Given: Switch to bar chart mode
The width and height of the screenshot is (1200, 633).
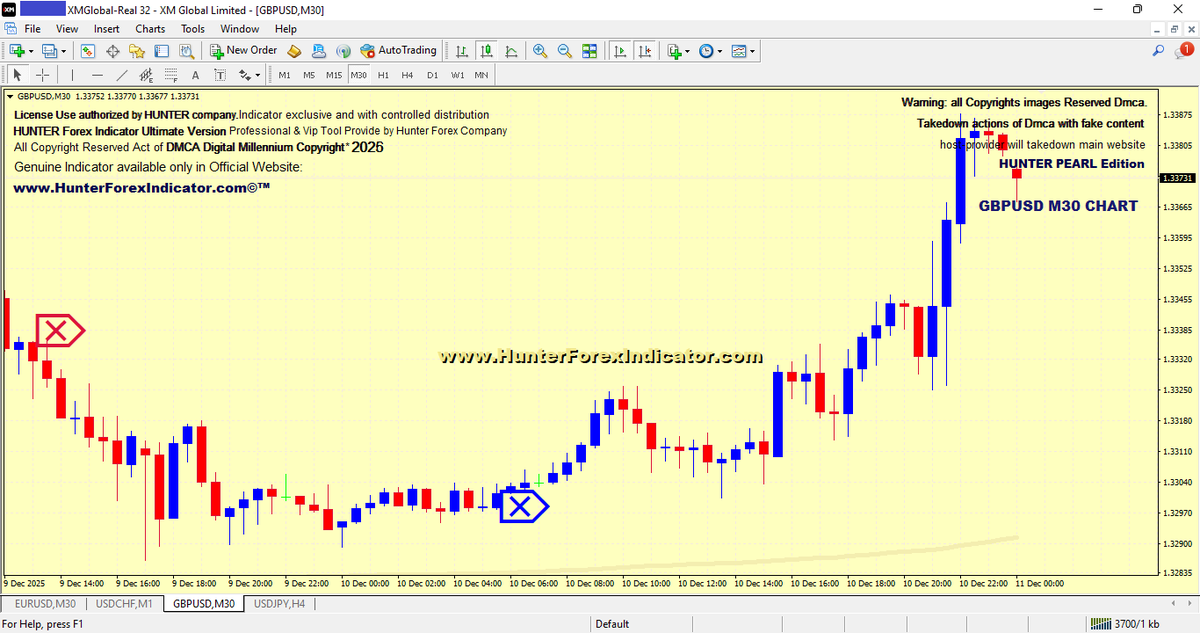Looking at the screenshot, I should 462,51.
